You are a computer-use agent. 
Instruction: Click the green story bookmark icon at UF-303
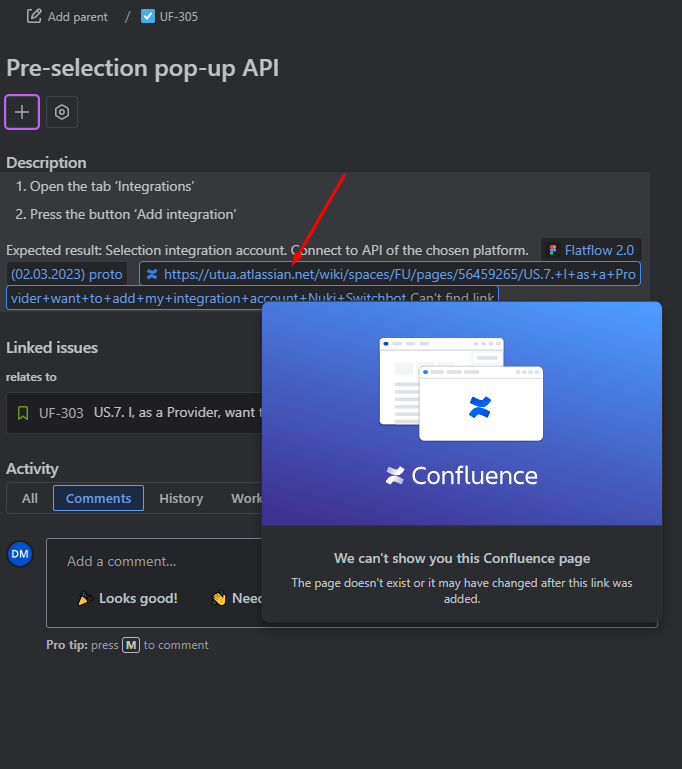23,413
